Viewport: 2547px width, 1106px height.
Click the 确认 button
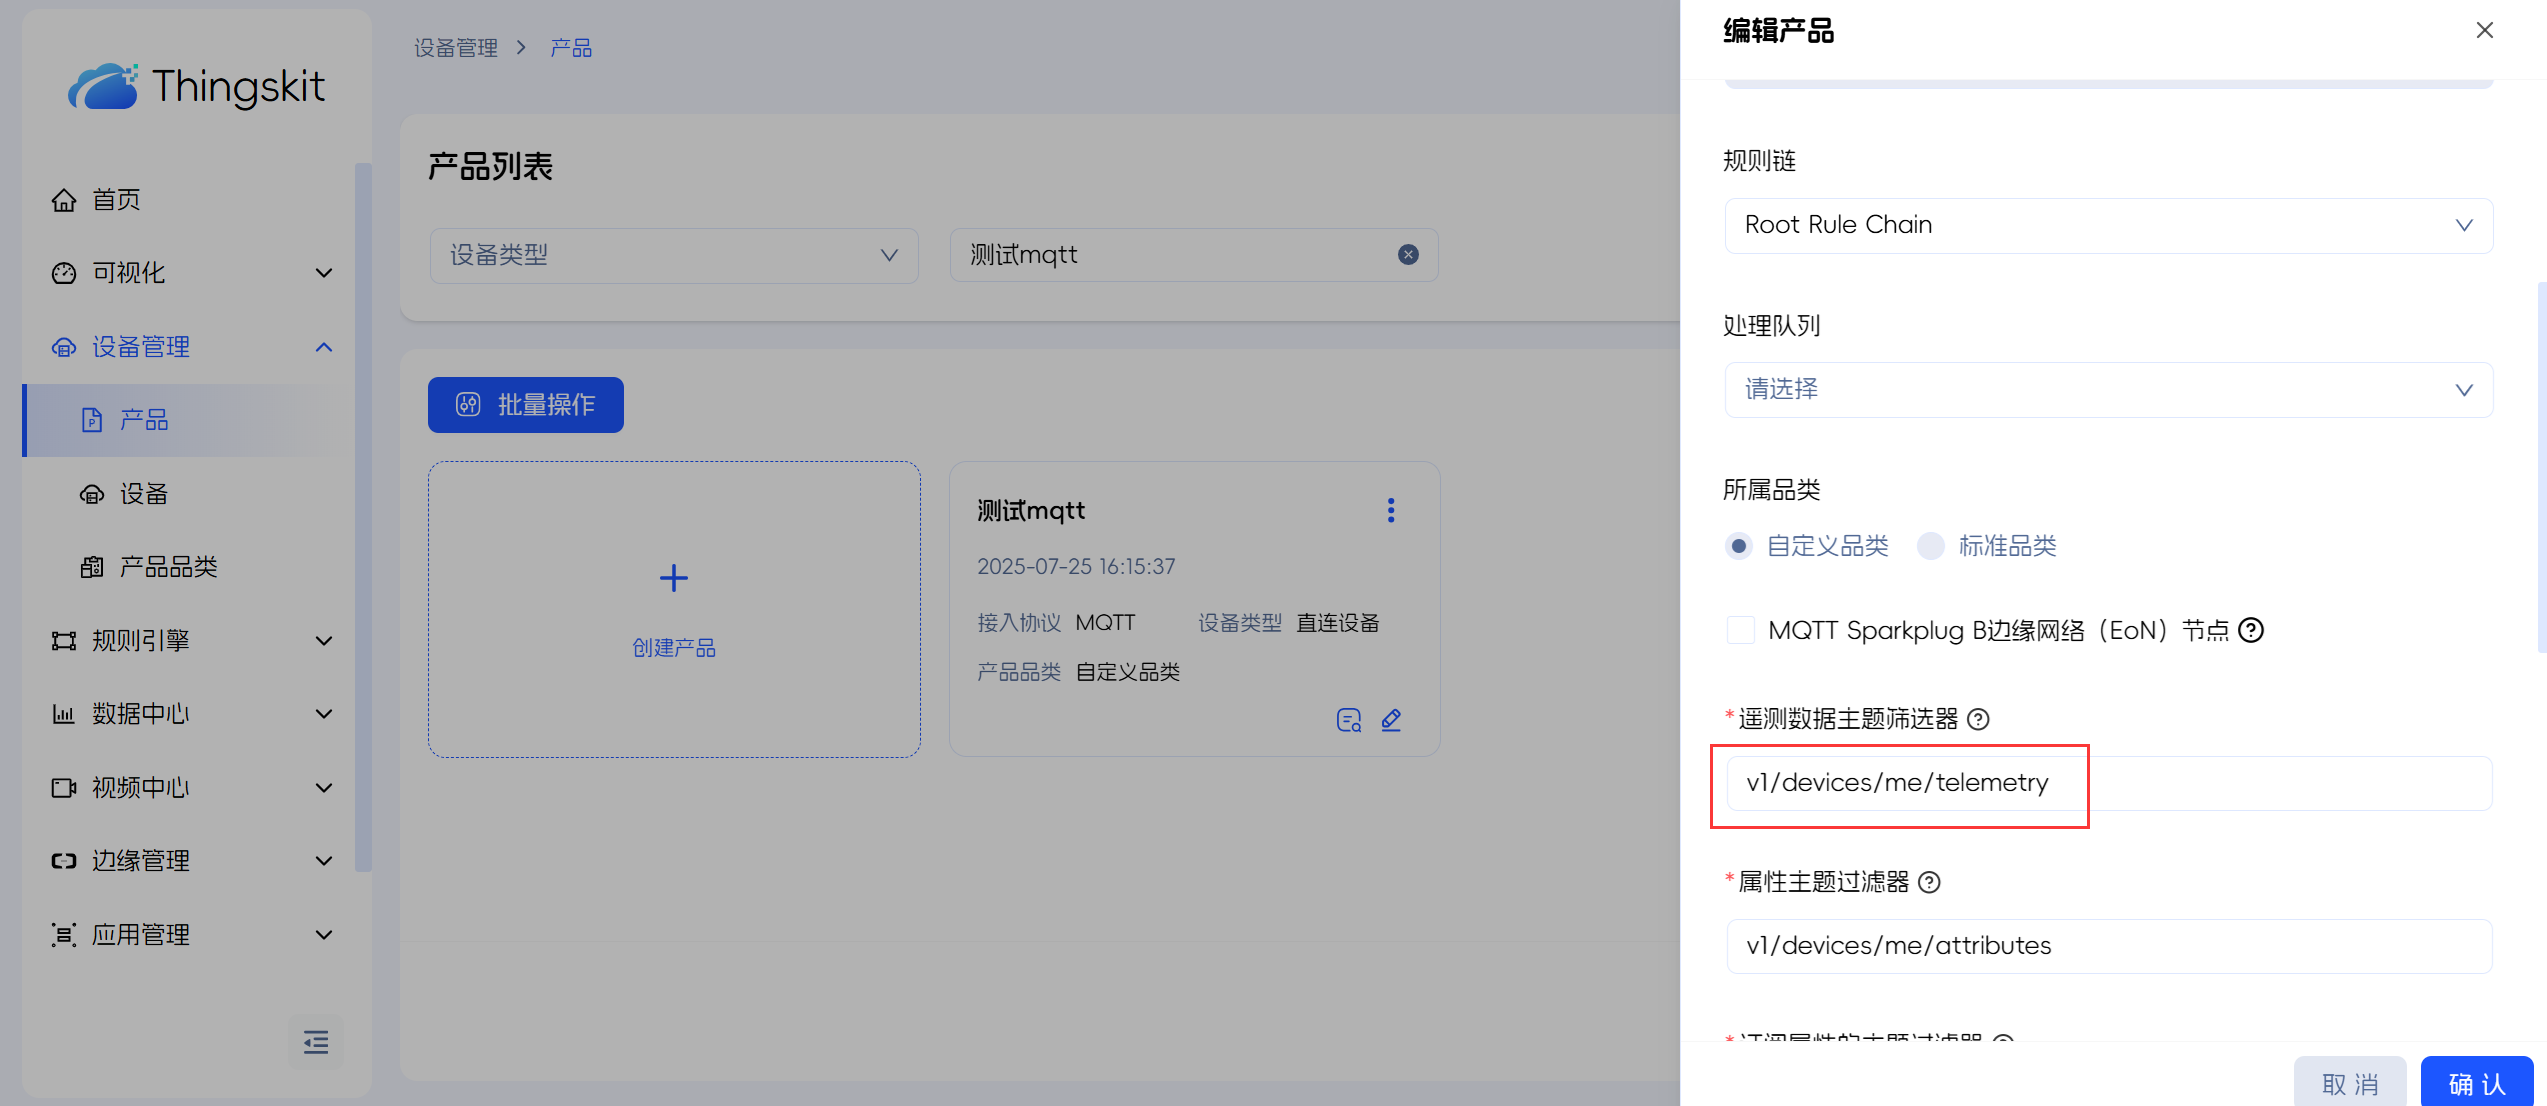[2476, 1084]
